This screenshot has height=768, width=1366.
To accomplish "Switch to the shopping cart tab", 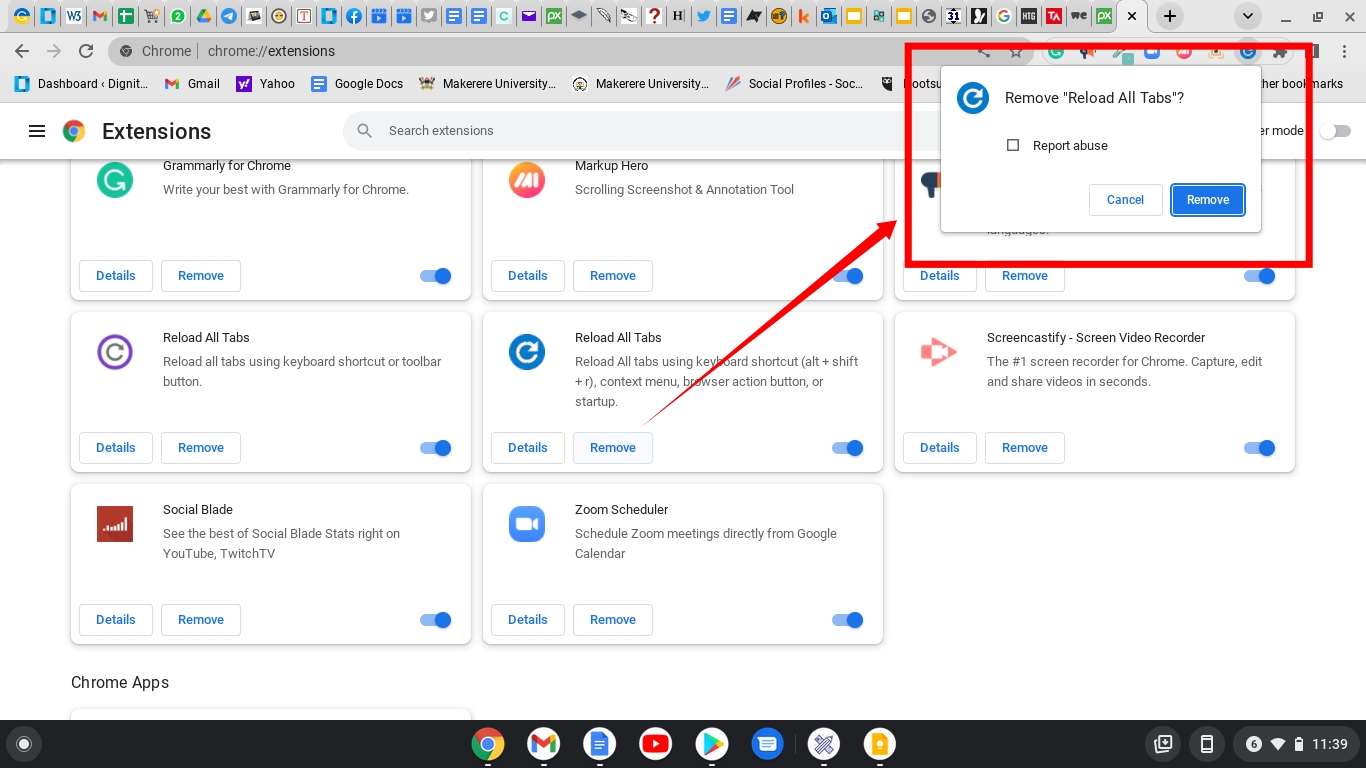I will click(151, 16).
